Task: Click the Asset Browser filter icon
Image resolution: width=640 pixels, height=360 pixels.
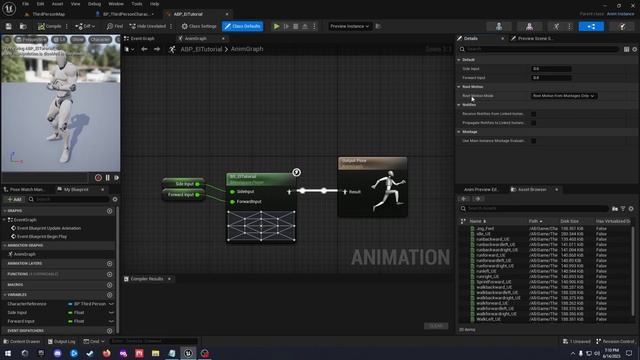Action: [x=623, y=209]
